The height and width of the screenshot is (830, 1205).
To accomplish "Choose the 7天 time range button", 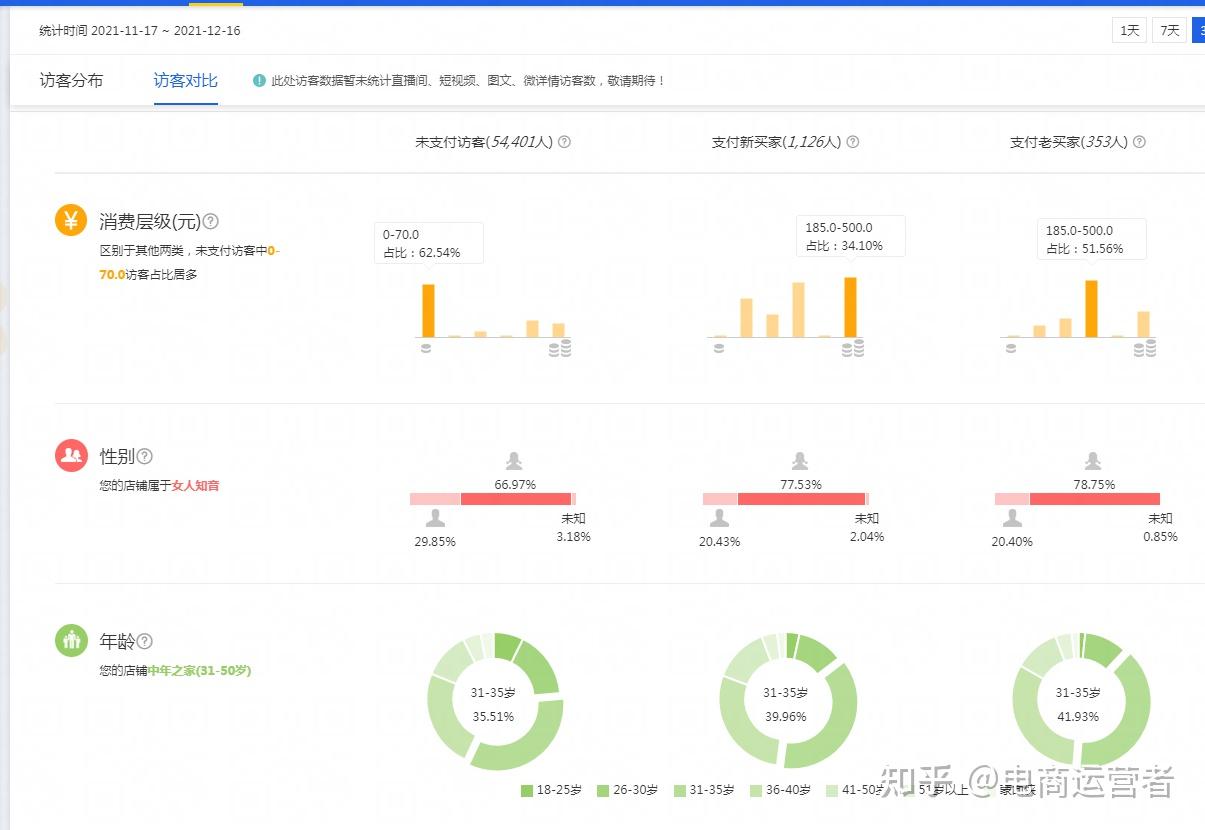I will tap(1169, 30).
